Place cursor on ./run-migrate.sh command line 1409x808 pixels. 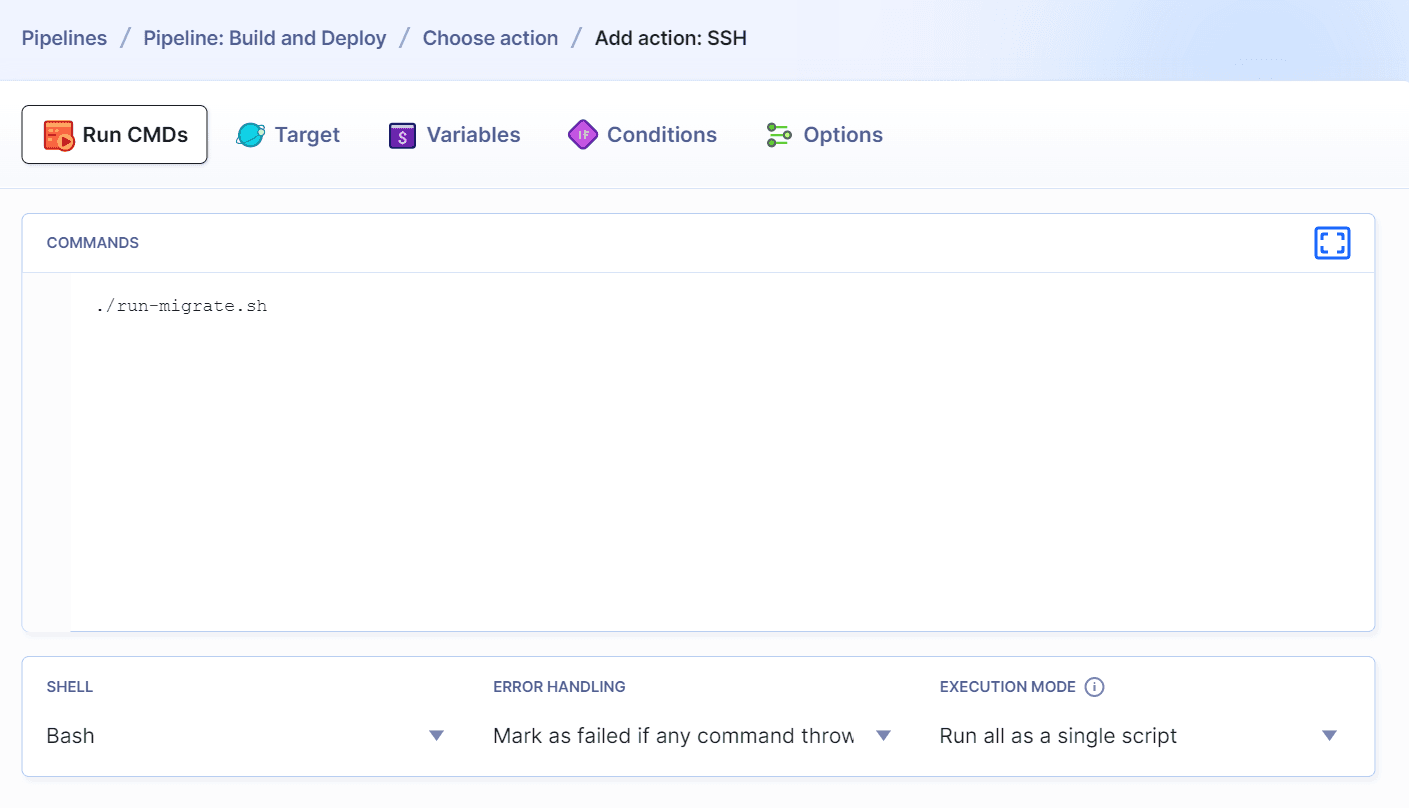(x=182, y=306)
